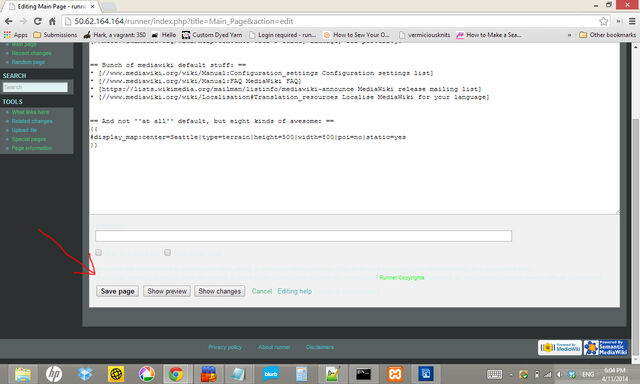The image size is (640, 384).
Task: Select Editing Main Page browser tab
Action: [x=51, y=7]
